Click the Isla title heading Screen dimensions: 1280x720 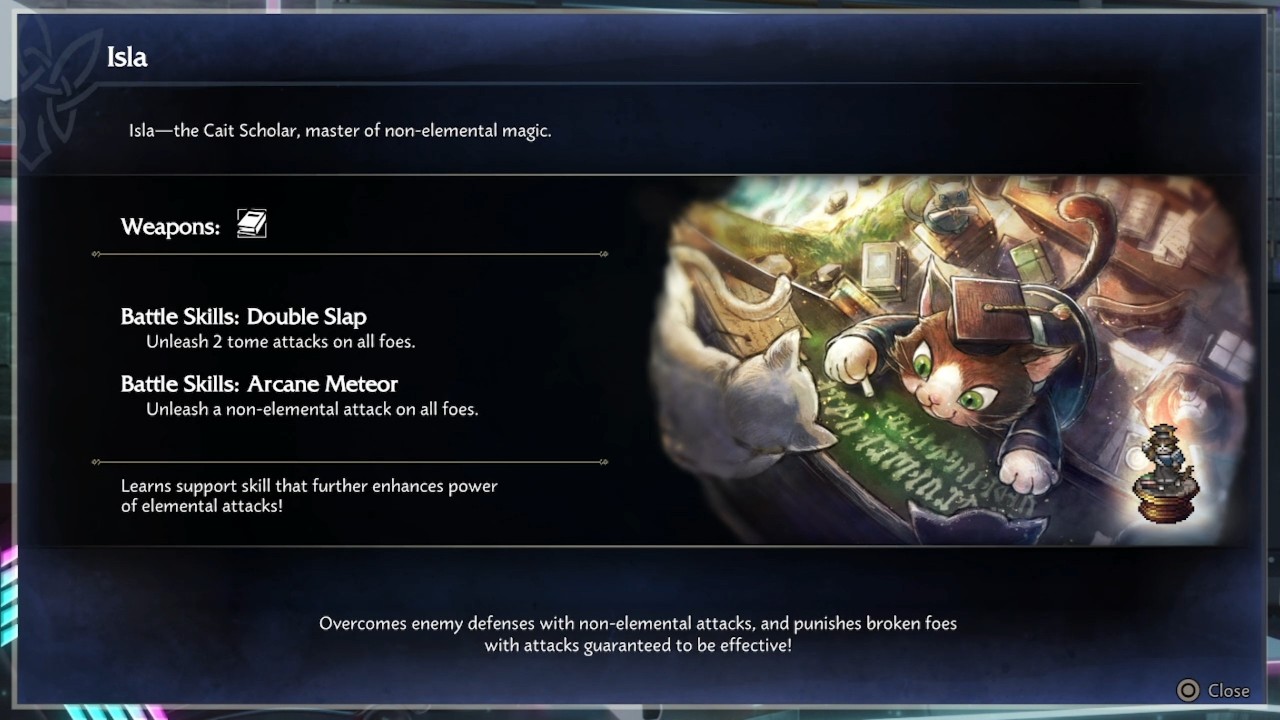click(x=127, y=58)
